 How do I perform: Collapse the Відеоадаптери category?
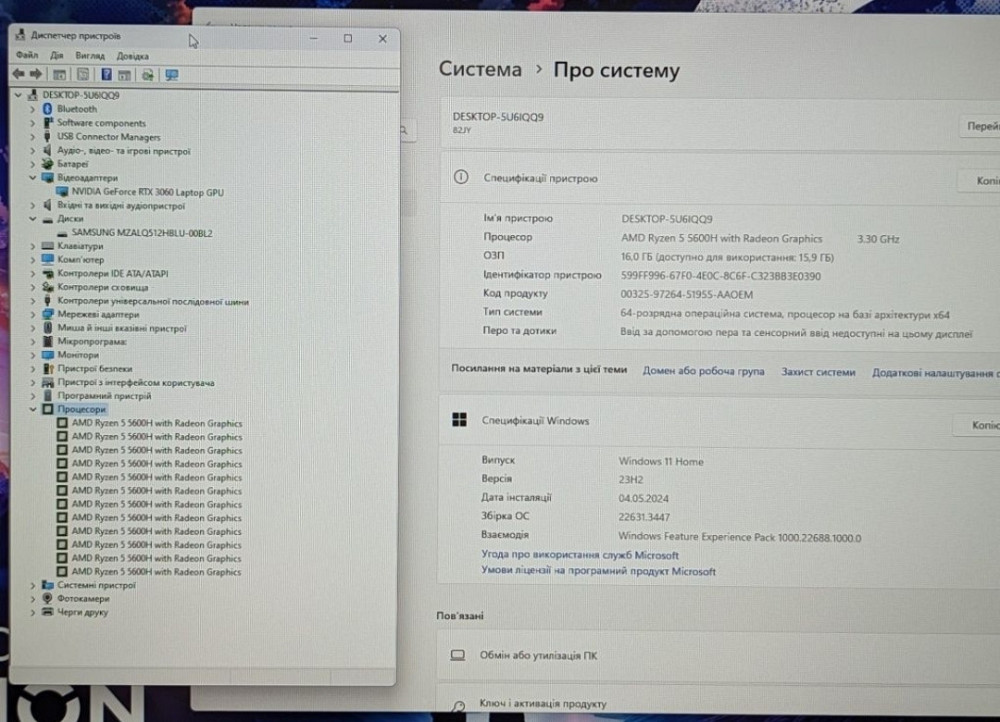coord(33,178)
